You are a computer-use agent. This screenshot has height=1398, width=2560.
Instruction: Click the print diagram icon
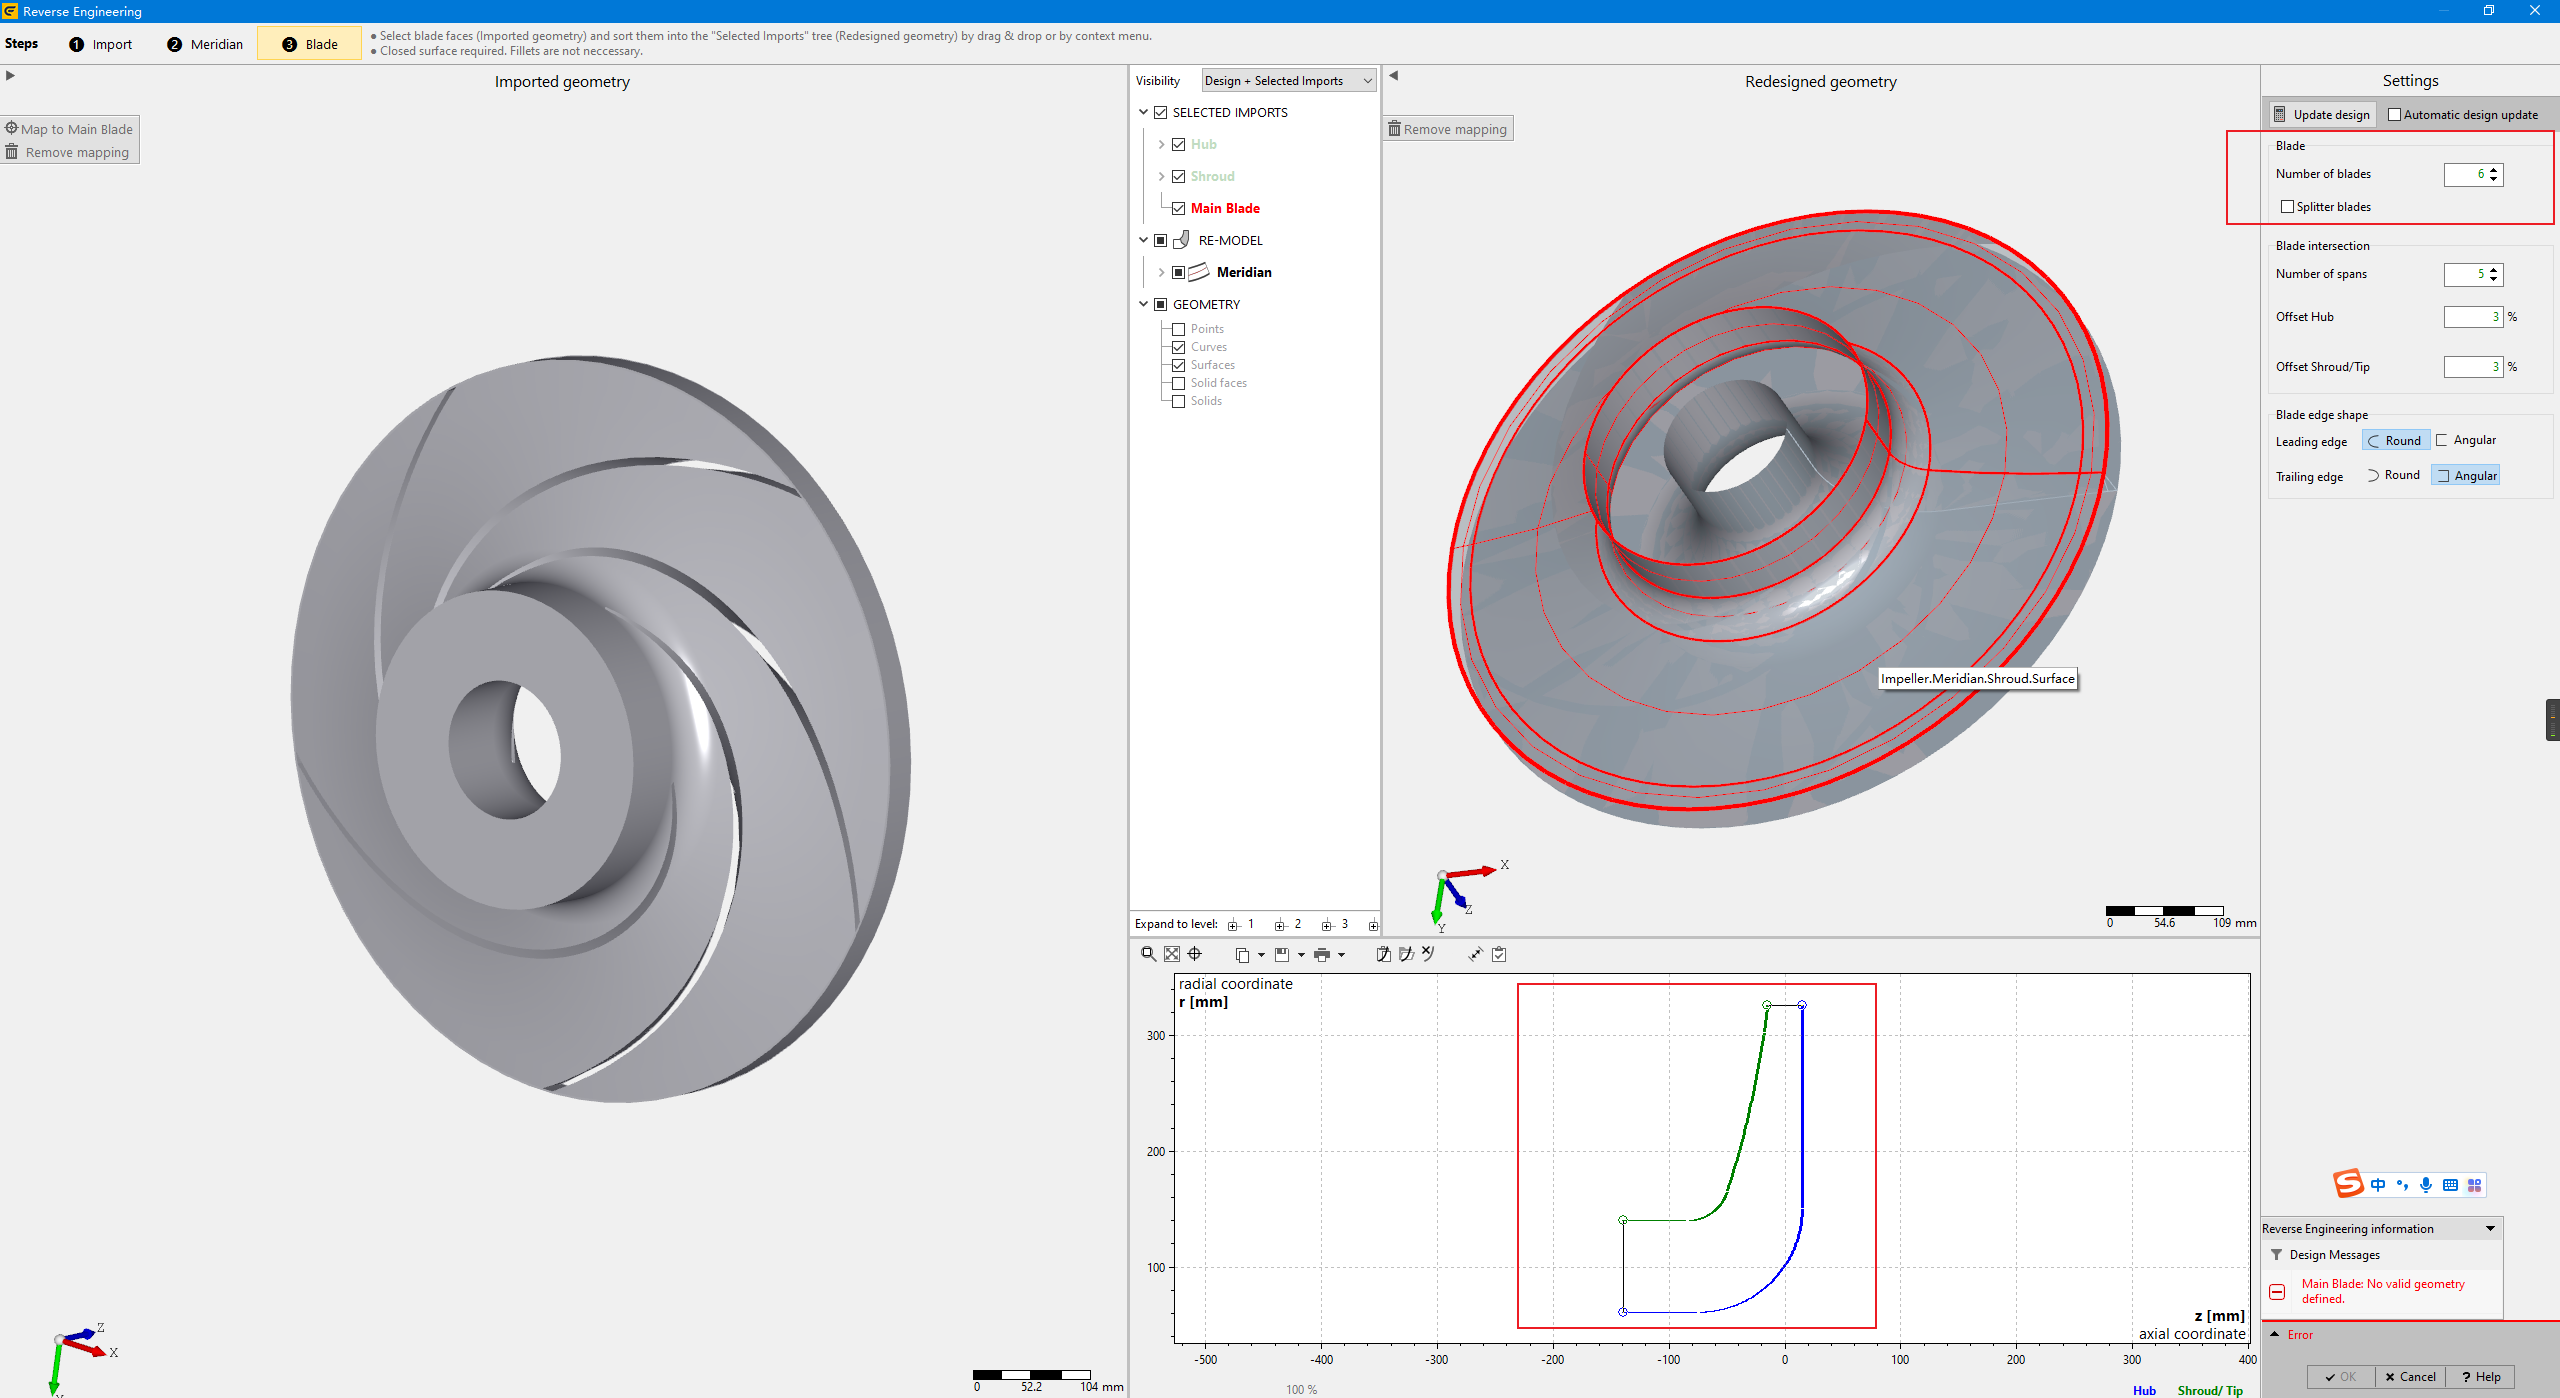pos(1322,955)
